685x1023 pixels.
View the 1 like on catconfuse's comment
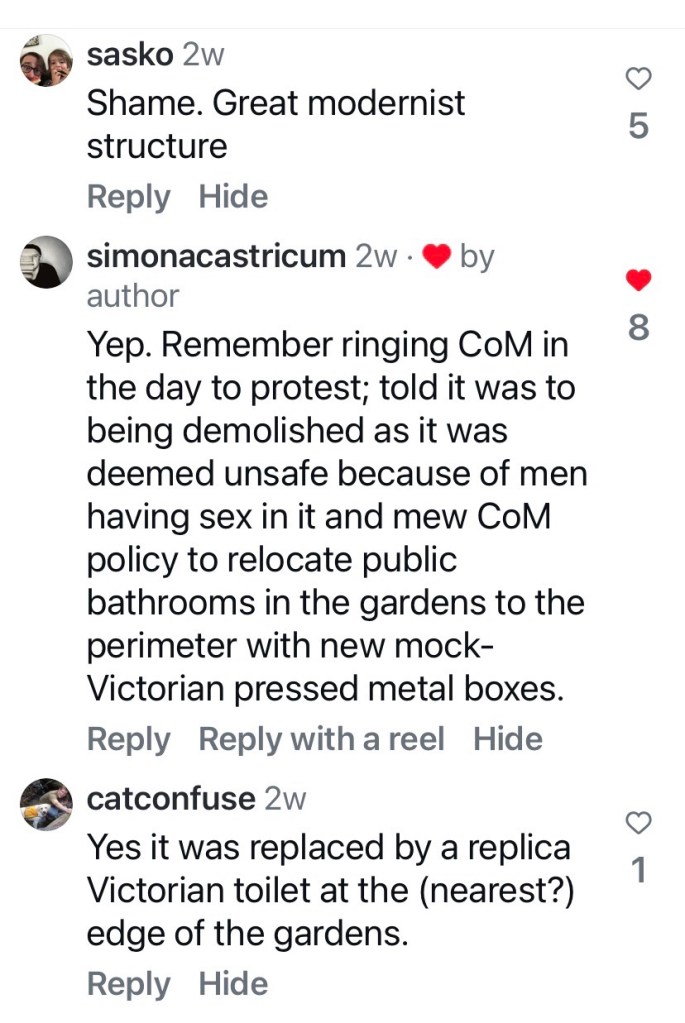click(x=639, y=872)
